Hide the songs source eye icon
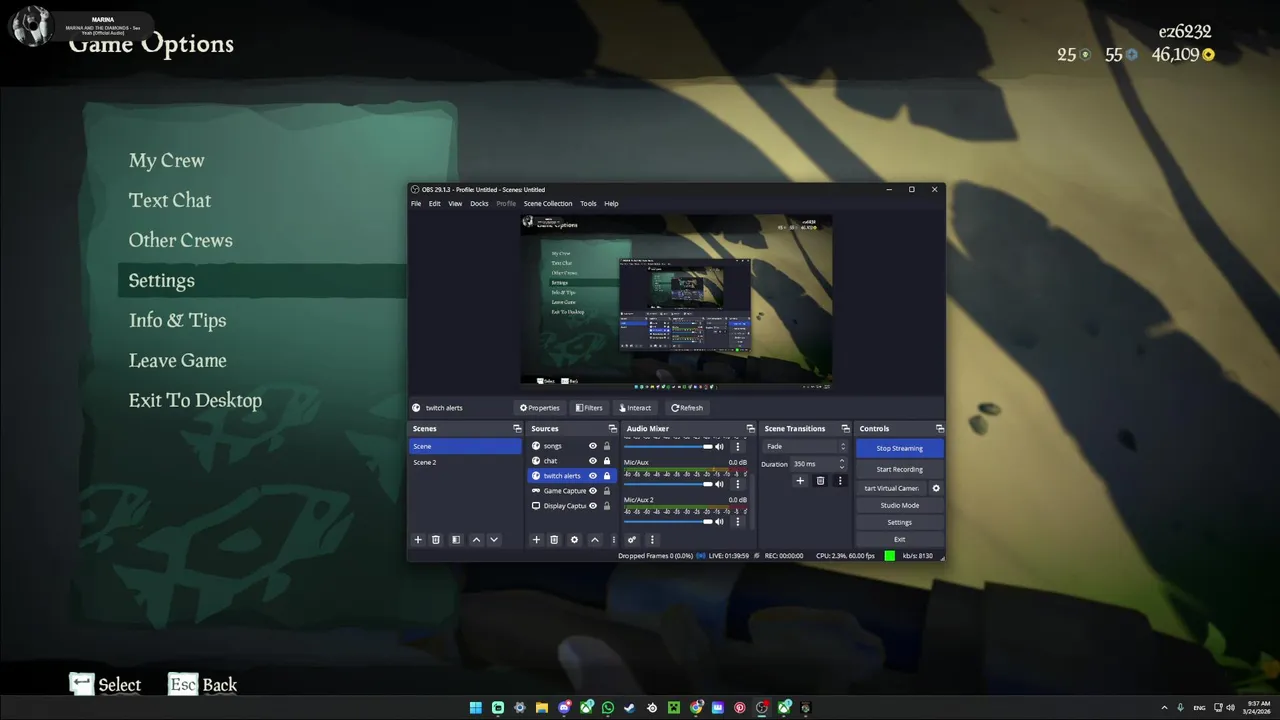This screenshot has width=1280, height=720. click(x=593, y=446)
